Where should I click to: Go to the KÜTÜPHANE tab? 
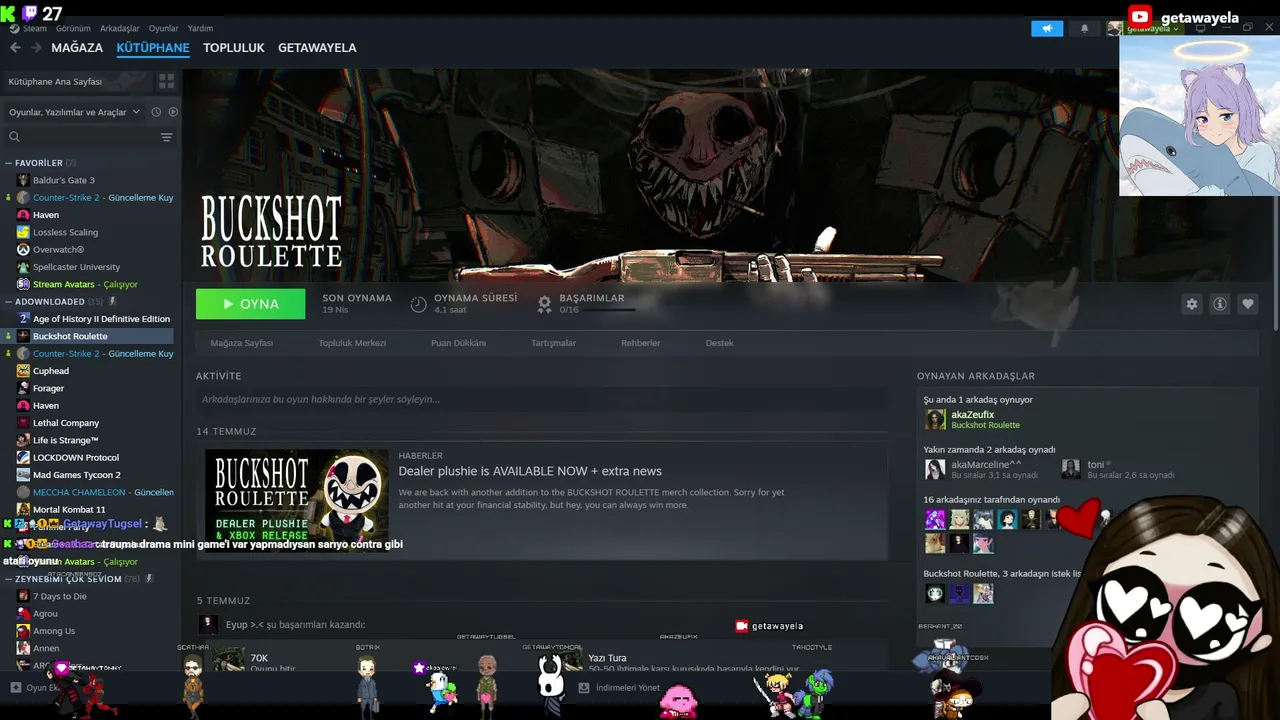click(153, 48)
